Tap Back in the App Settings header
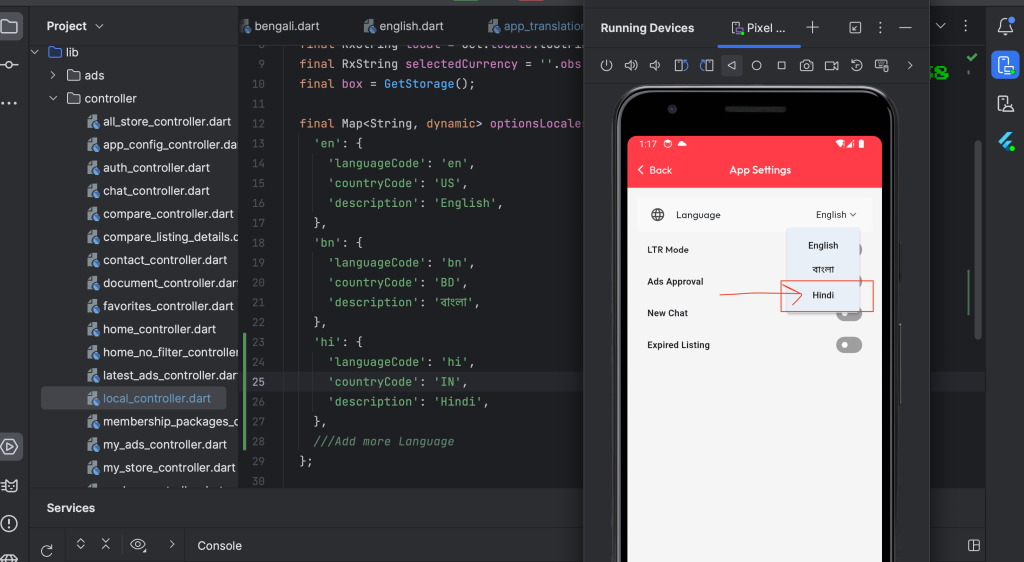The height and width of the screenshot is (562, 1024). (654, 170)
